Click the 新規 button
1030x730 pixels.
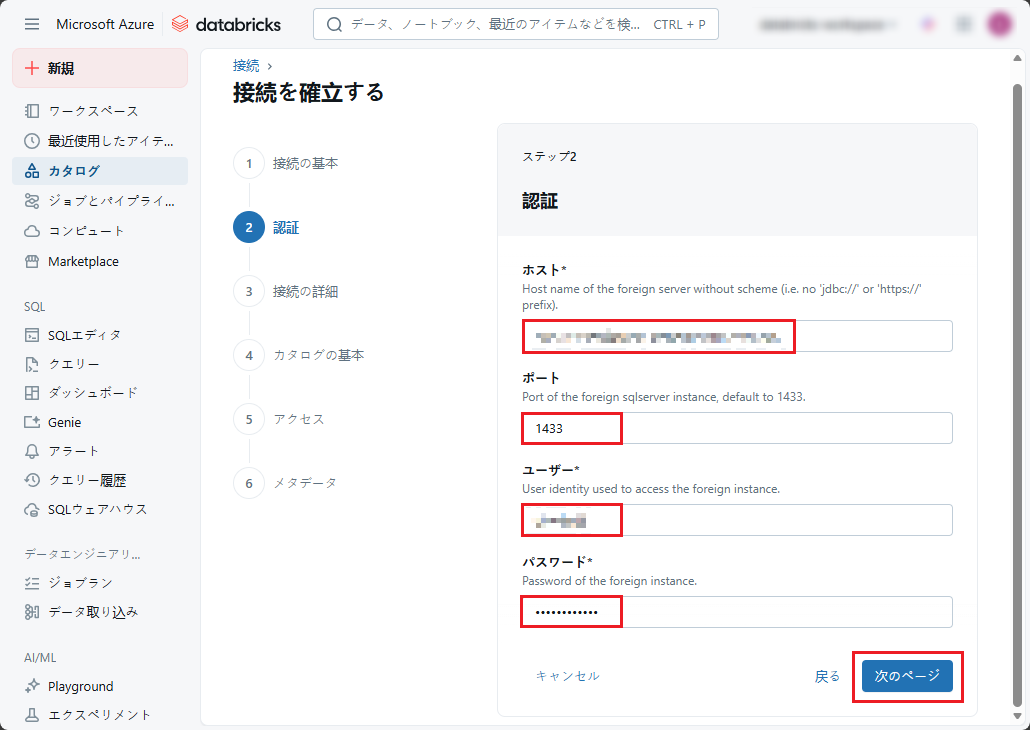coord(100,68)
